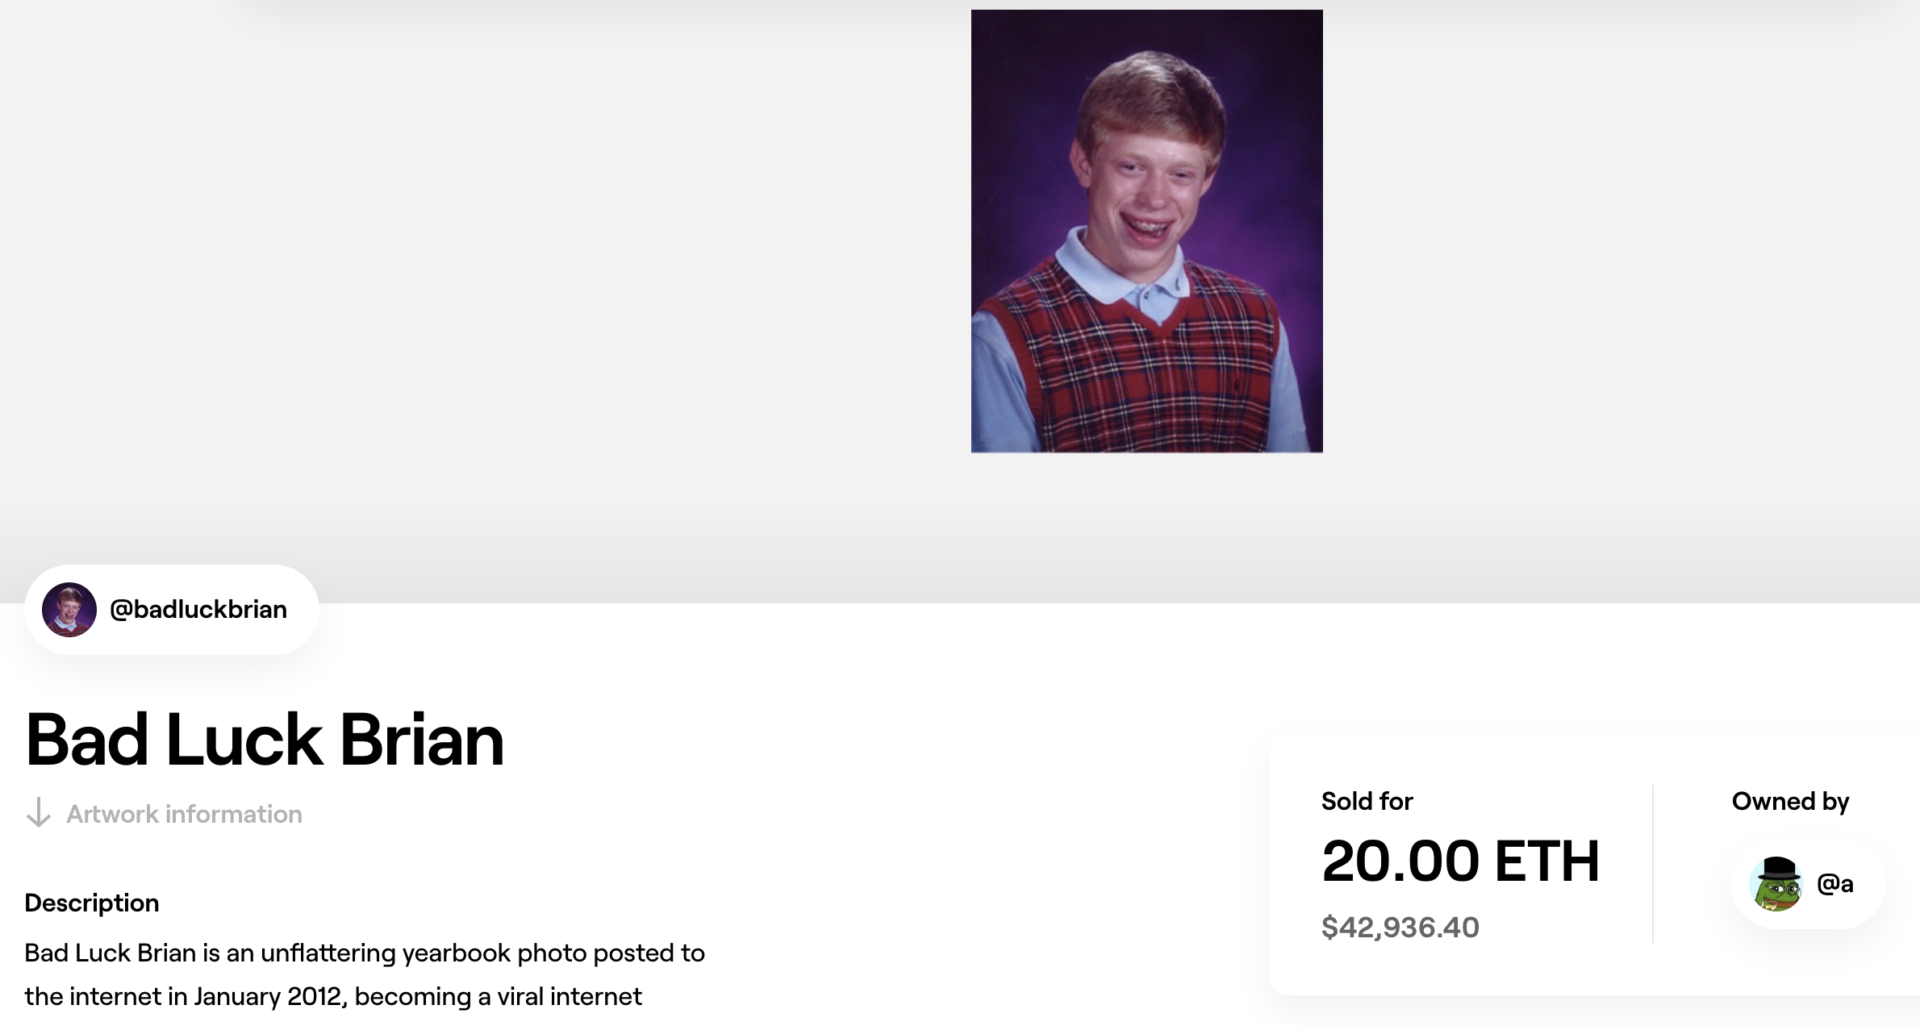The width and height of the screenshot is (1920, 1026).
Task: Jump to Artwork information section
Action: [x=184, y=814]
